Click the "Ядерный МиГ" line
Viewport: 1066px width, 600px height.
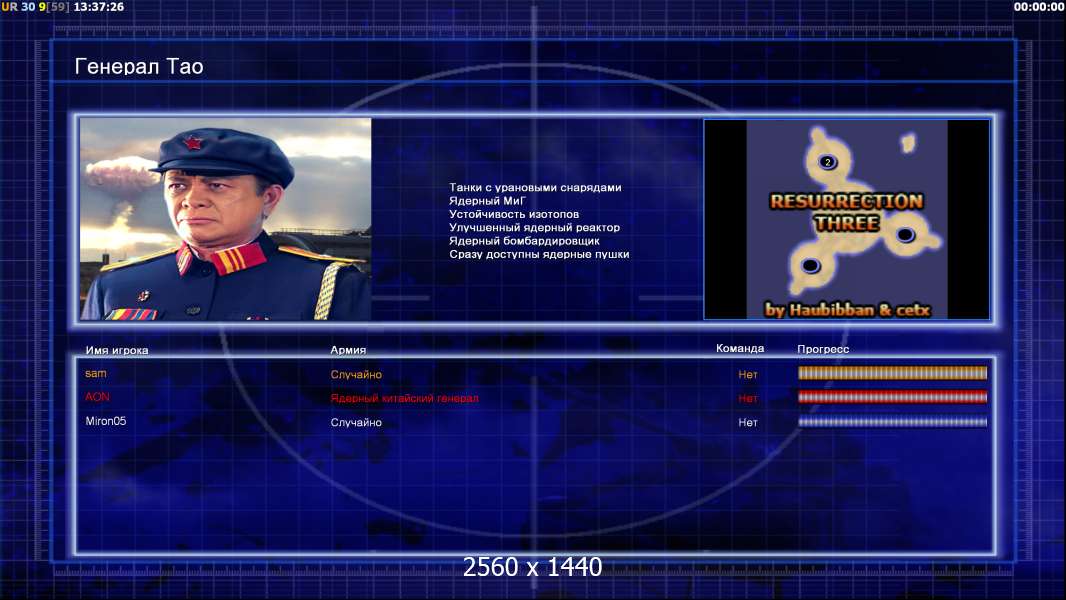click(487, 201)
